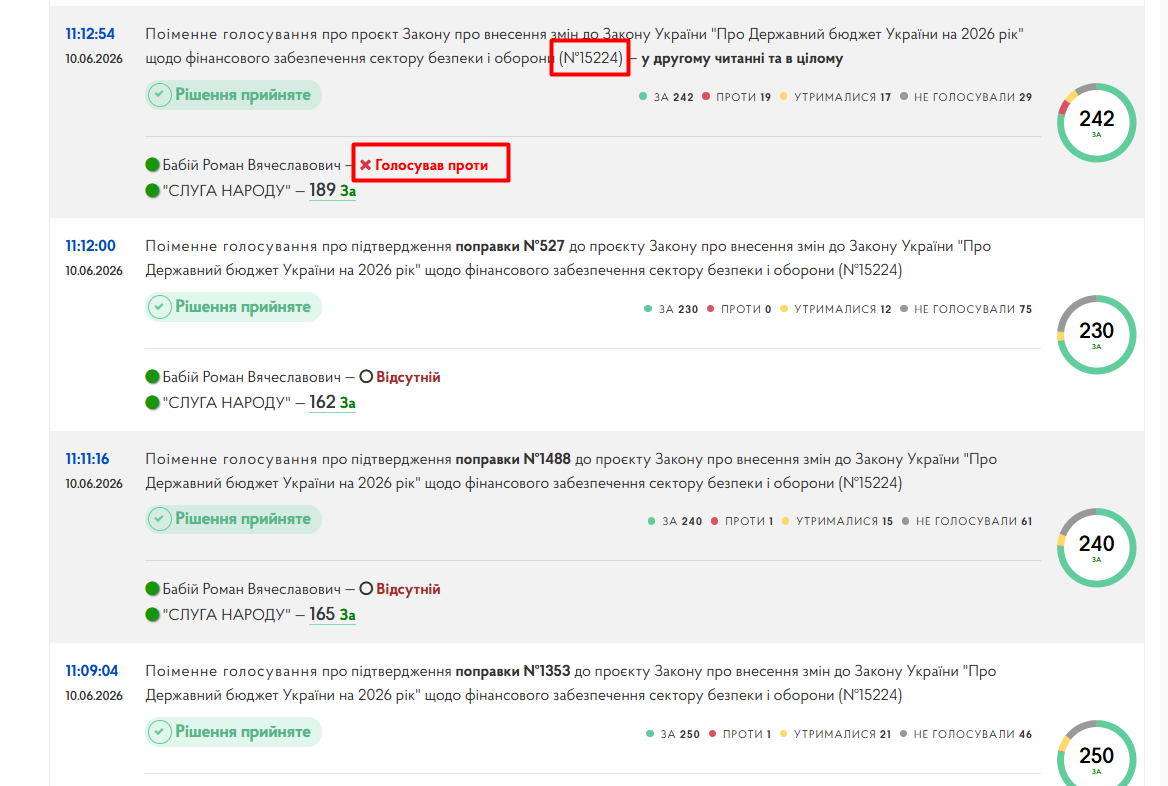Viewport: 1168px width, 786px height.
Task: Open the 11:12:54 vote timestamp link
Action: point(90,34)
